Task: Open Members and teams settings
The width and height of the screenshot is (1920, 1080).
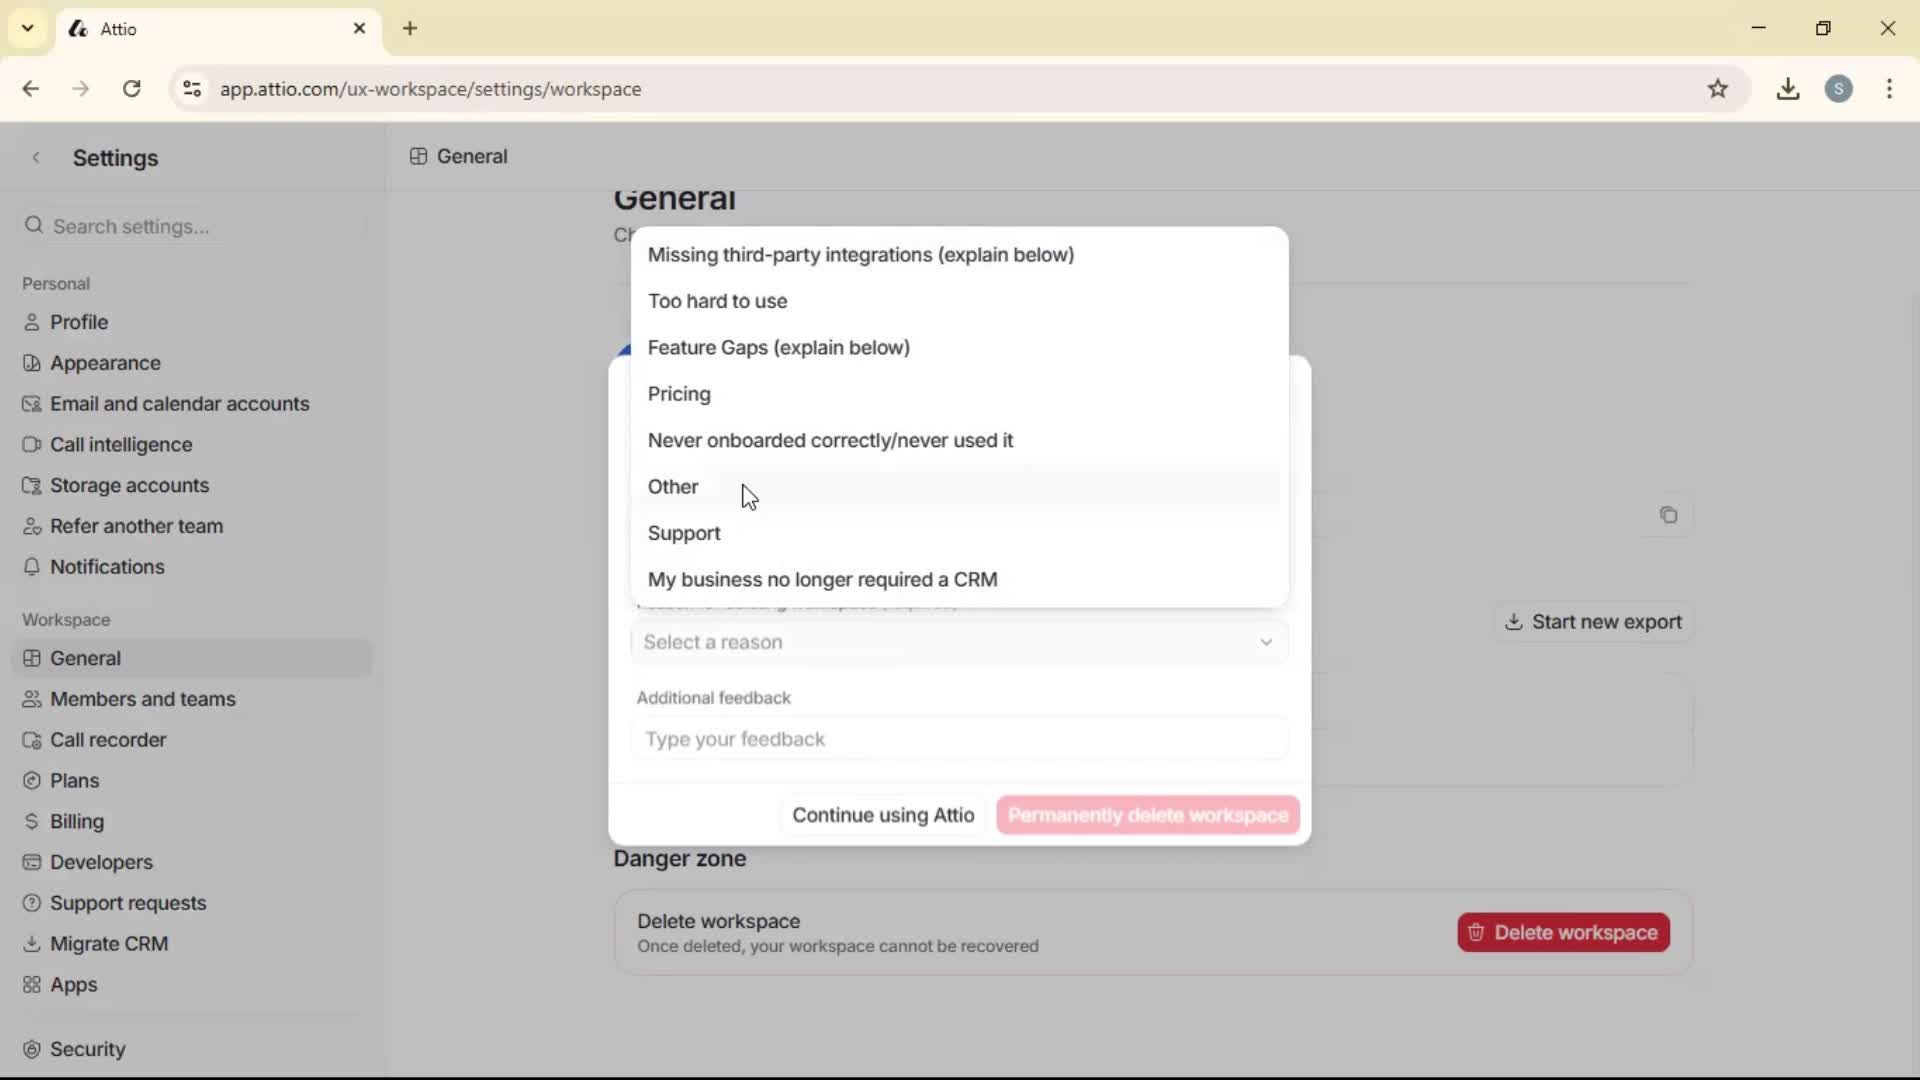Action: click(143, 699)
